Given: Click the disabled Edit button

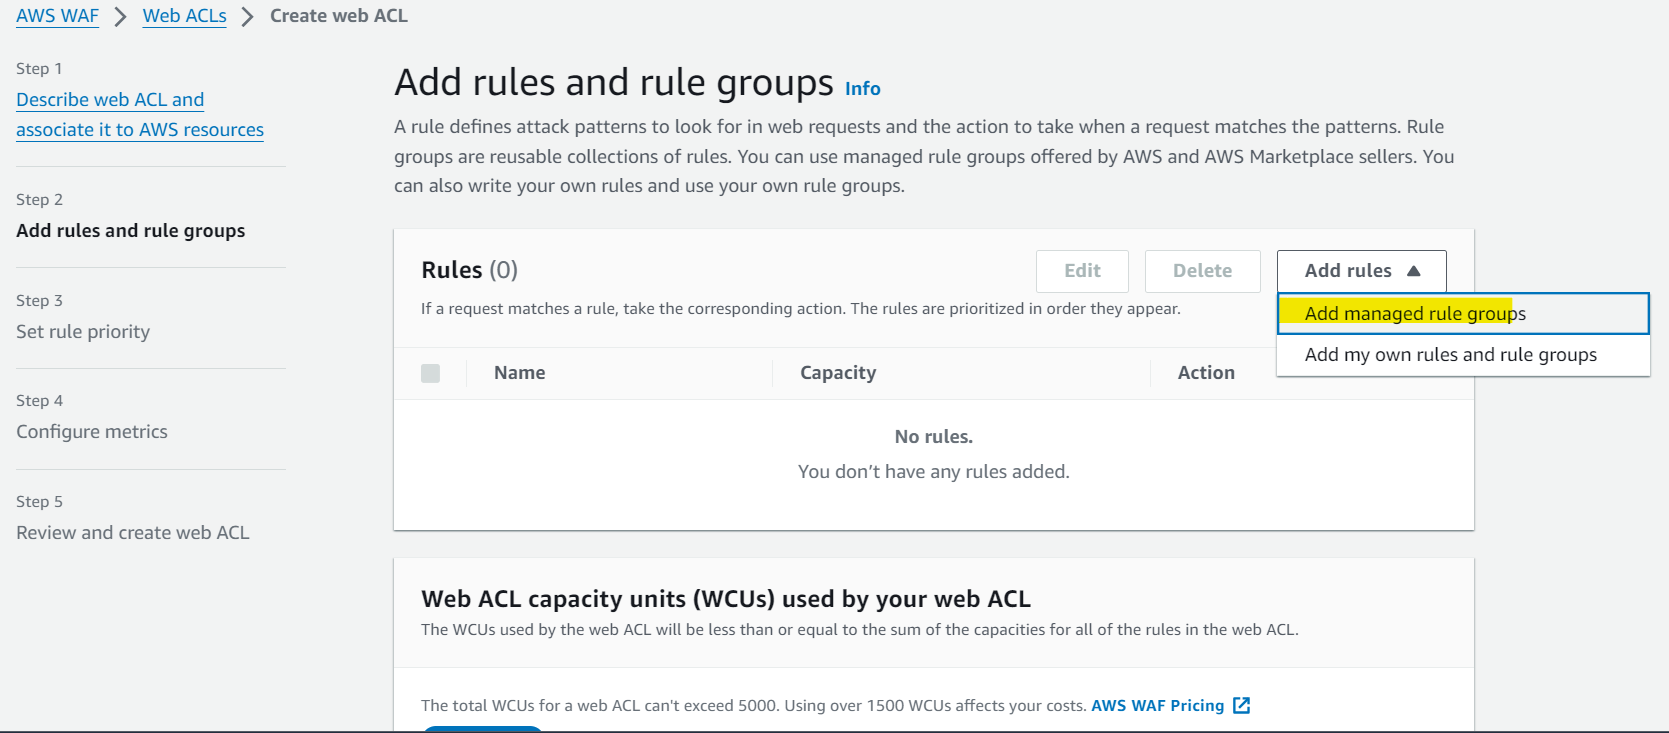Looking at the screenshot, I should (1082, 271).
